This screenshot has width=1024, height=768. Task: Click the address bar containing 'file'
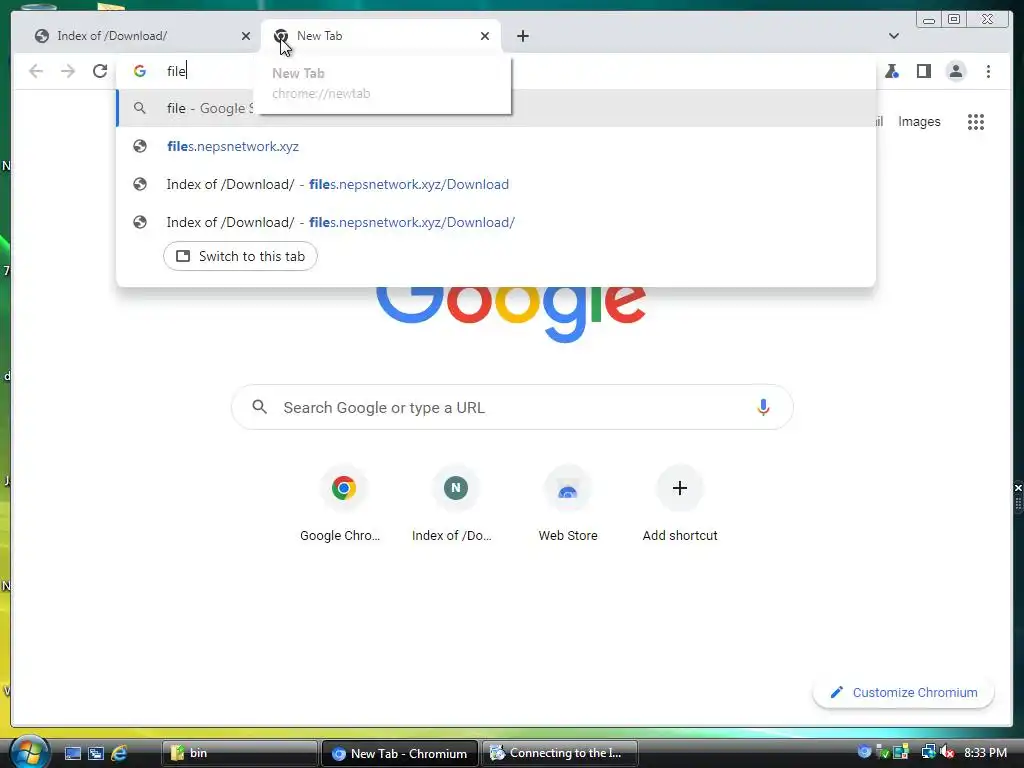496,71
